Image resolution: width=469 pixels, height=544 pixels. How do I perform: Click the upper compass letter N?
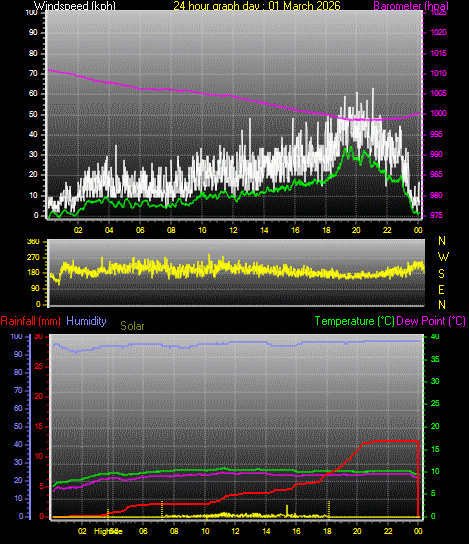442,241
